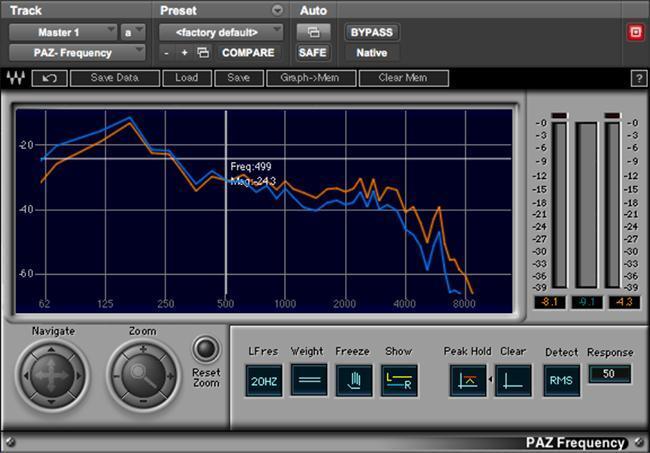Toggle the BYPASS button
The width and height of the screenshot is (650, 453).
[x=370, y=32]
